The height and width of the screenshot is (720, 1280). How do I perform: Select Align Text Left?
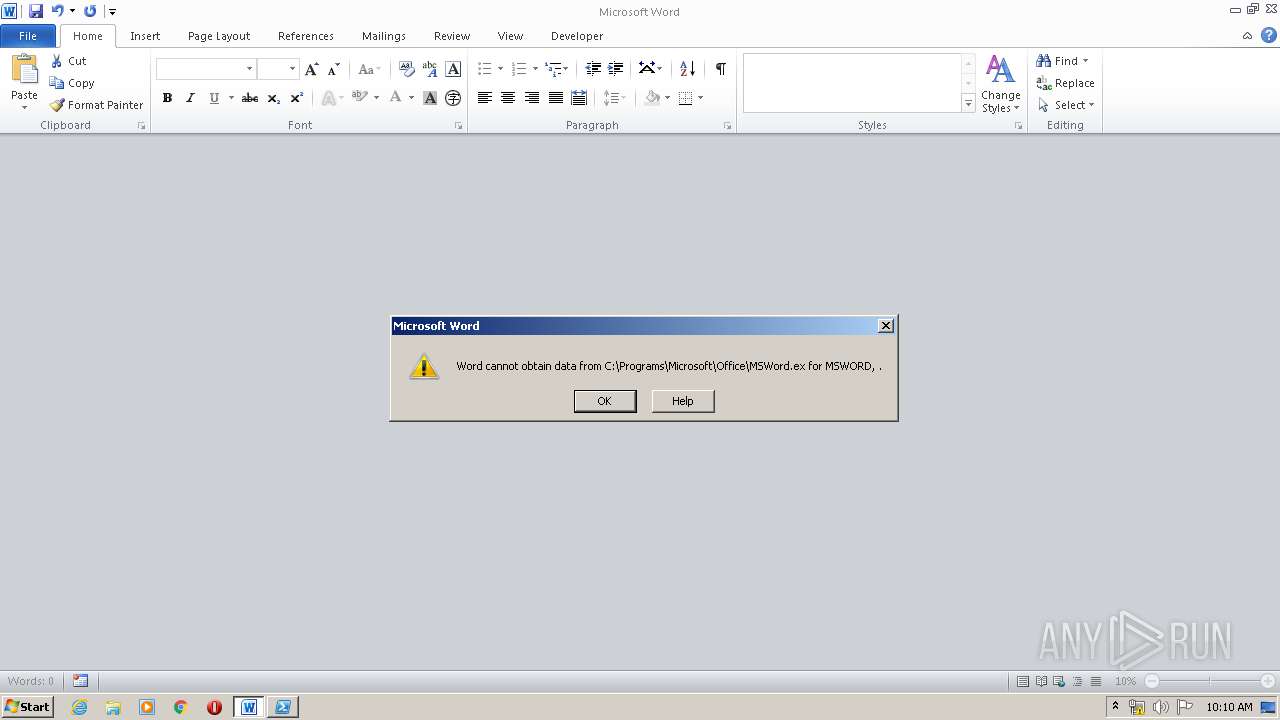(484, 98)
